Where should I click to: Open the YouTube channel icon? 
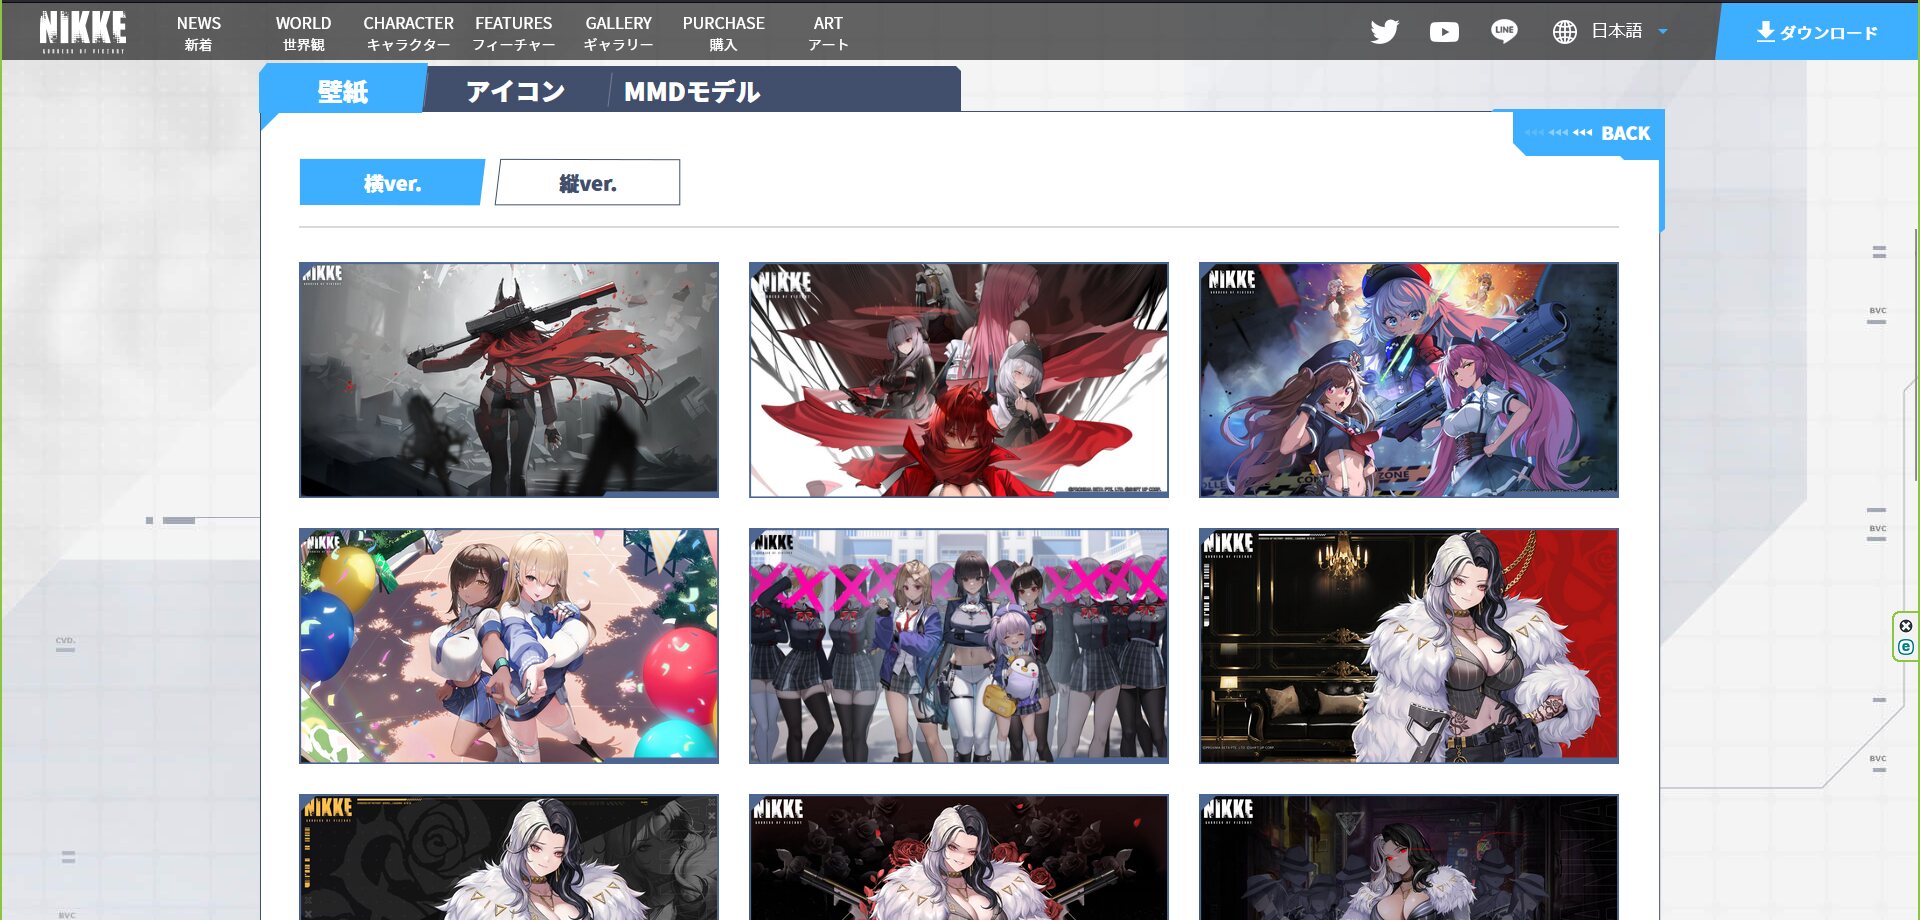click(1444, 32)
